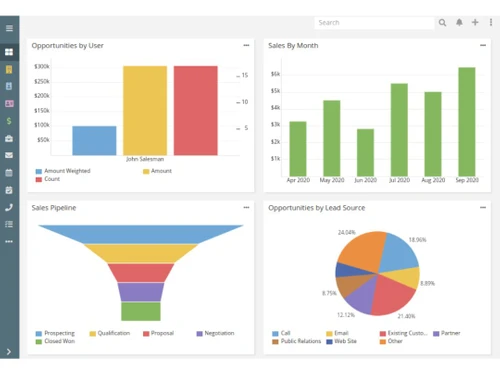Click the magnifying glass search icon

pyautogui.click(x=442, y=23)
